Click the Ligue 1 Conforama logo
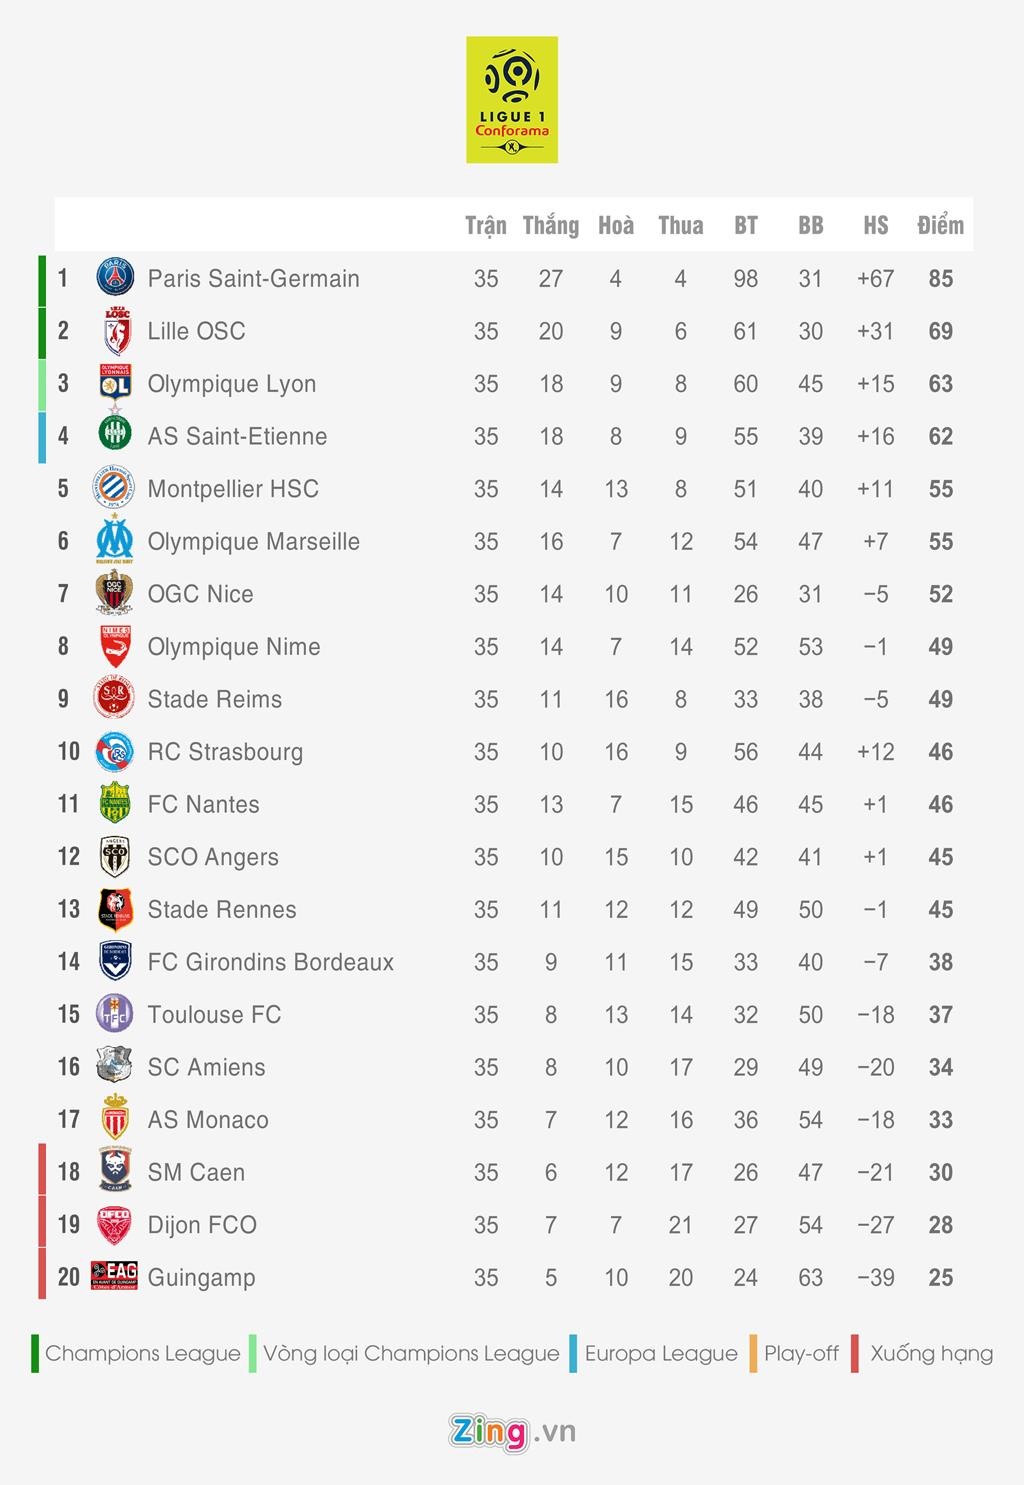The image size is (1024, 1485). point(511,100)
